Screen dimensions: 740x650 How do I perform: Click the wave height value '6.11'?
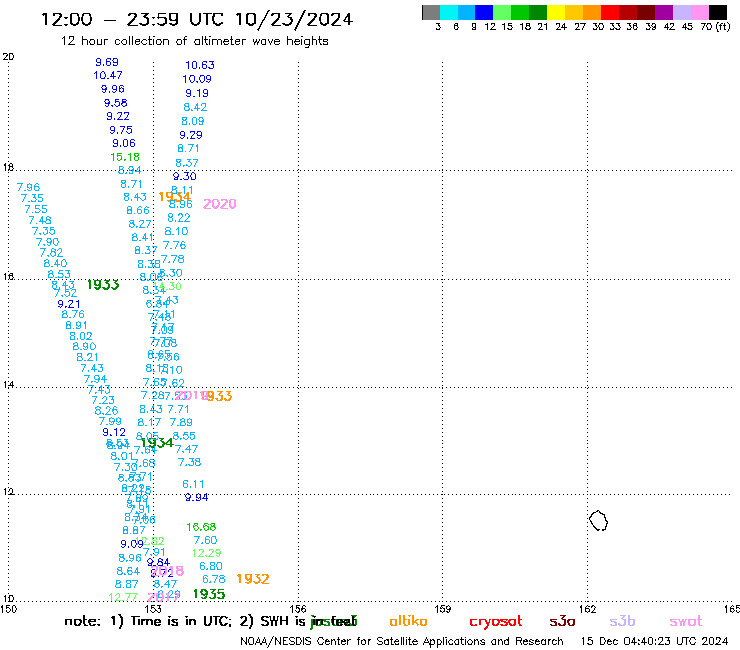[193, 484]
